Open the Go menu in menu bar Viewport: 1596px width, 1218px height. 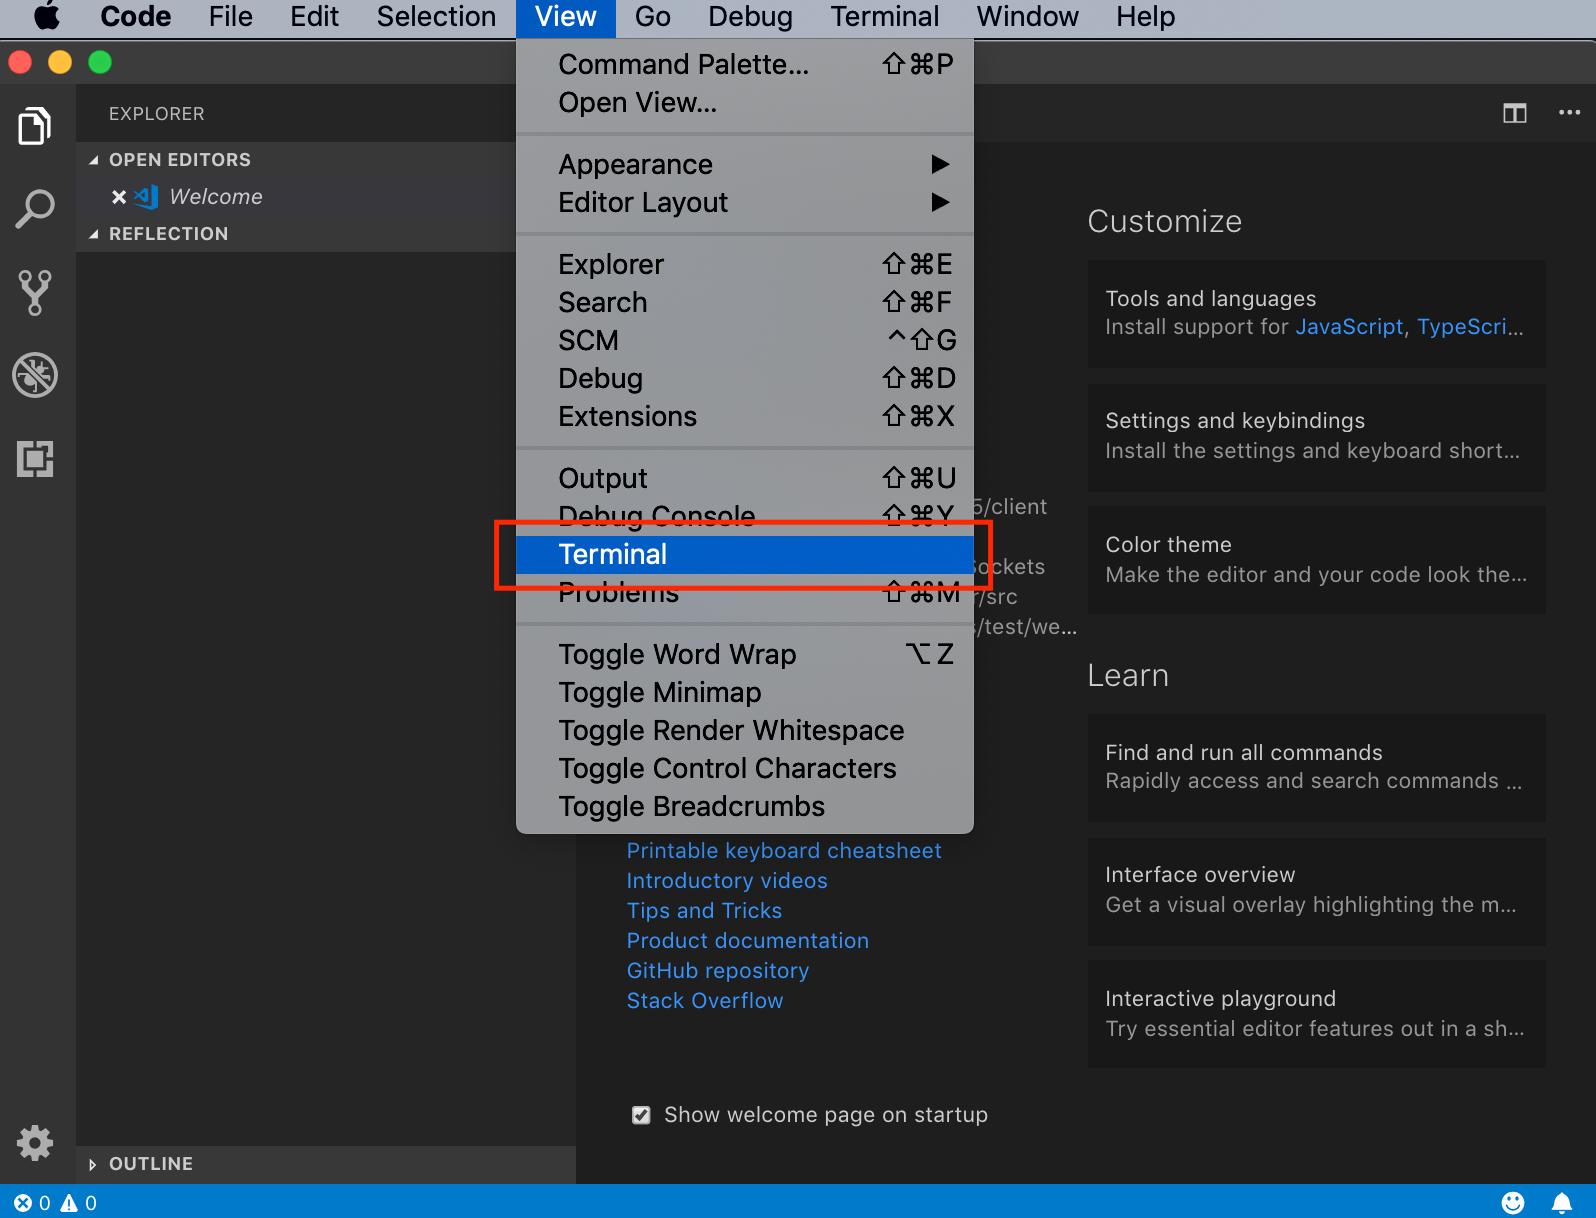[x=652, y=17]
